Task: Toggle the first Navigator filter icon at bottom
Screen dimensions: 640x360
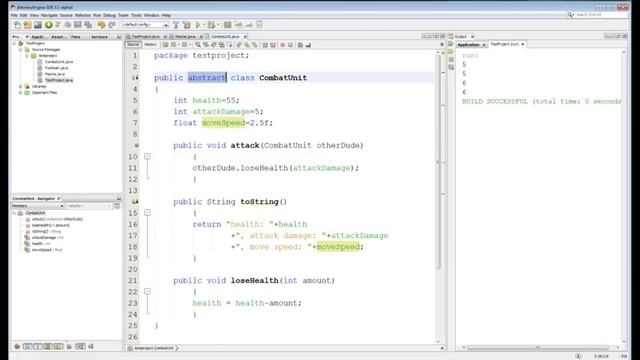Action: click(x=17, y=347)
